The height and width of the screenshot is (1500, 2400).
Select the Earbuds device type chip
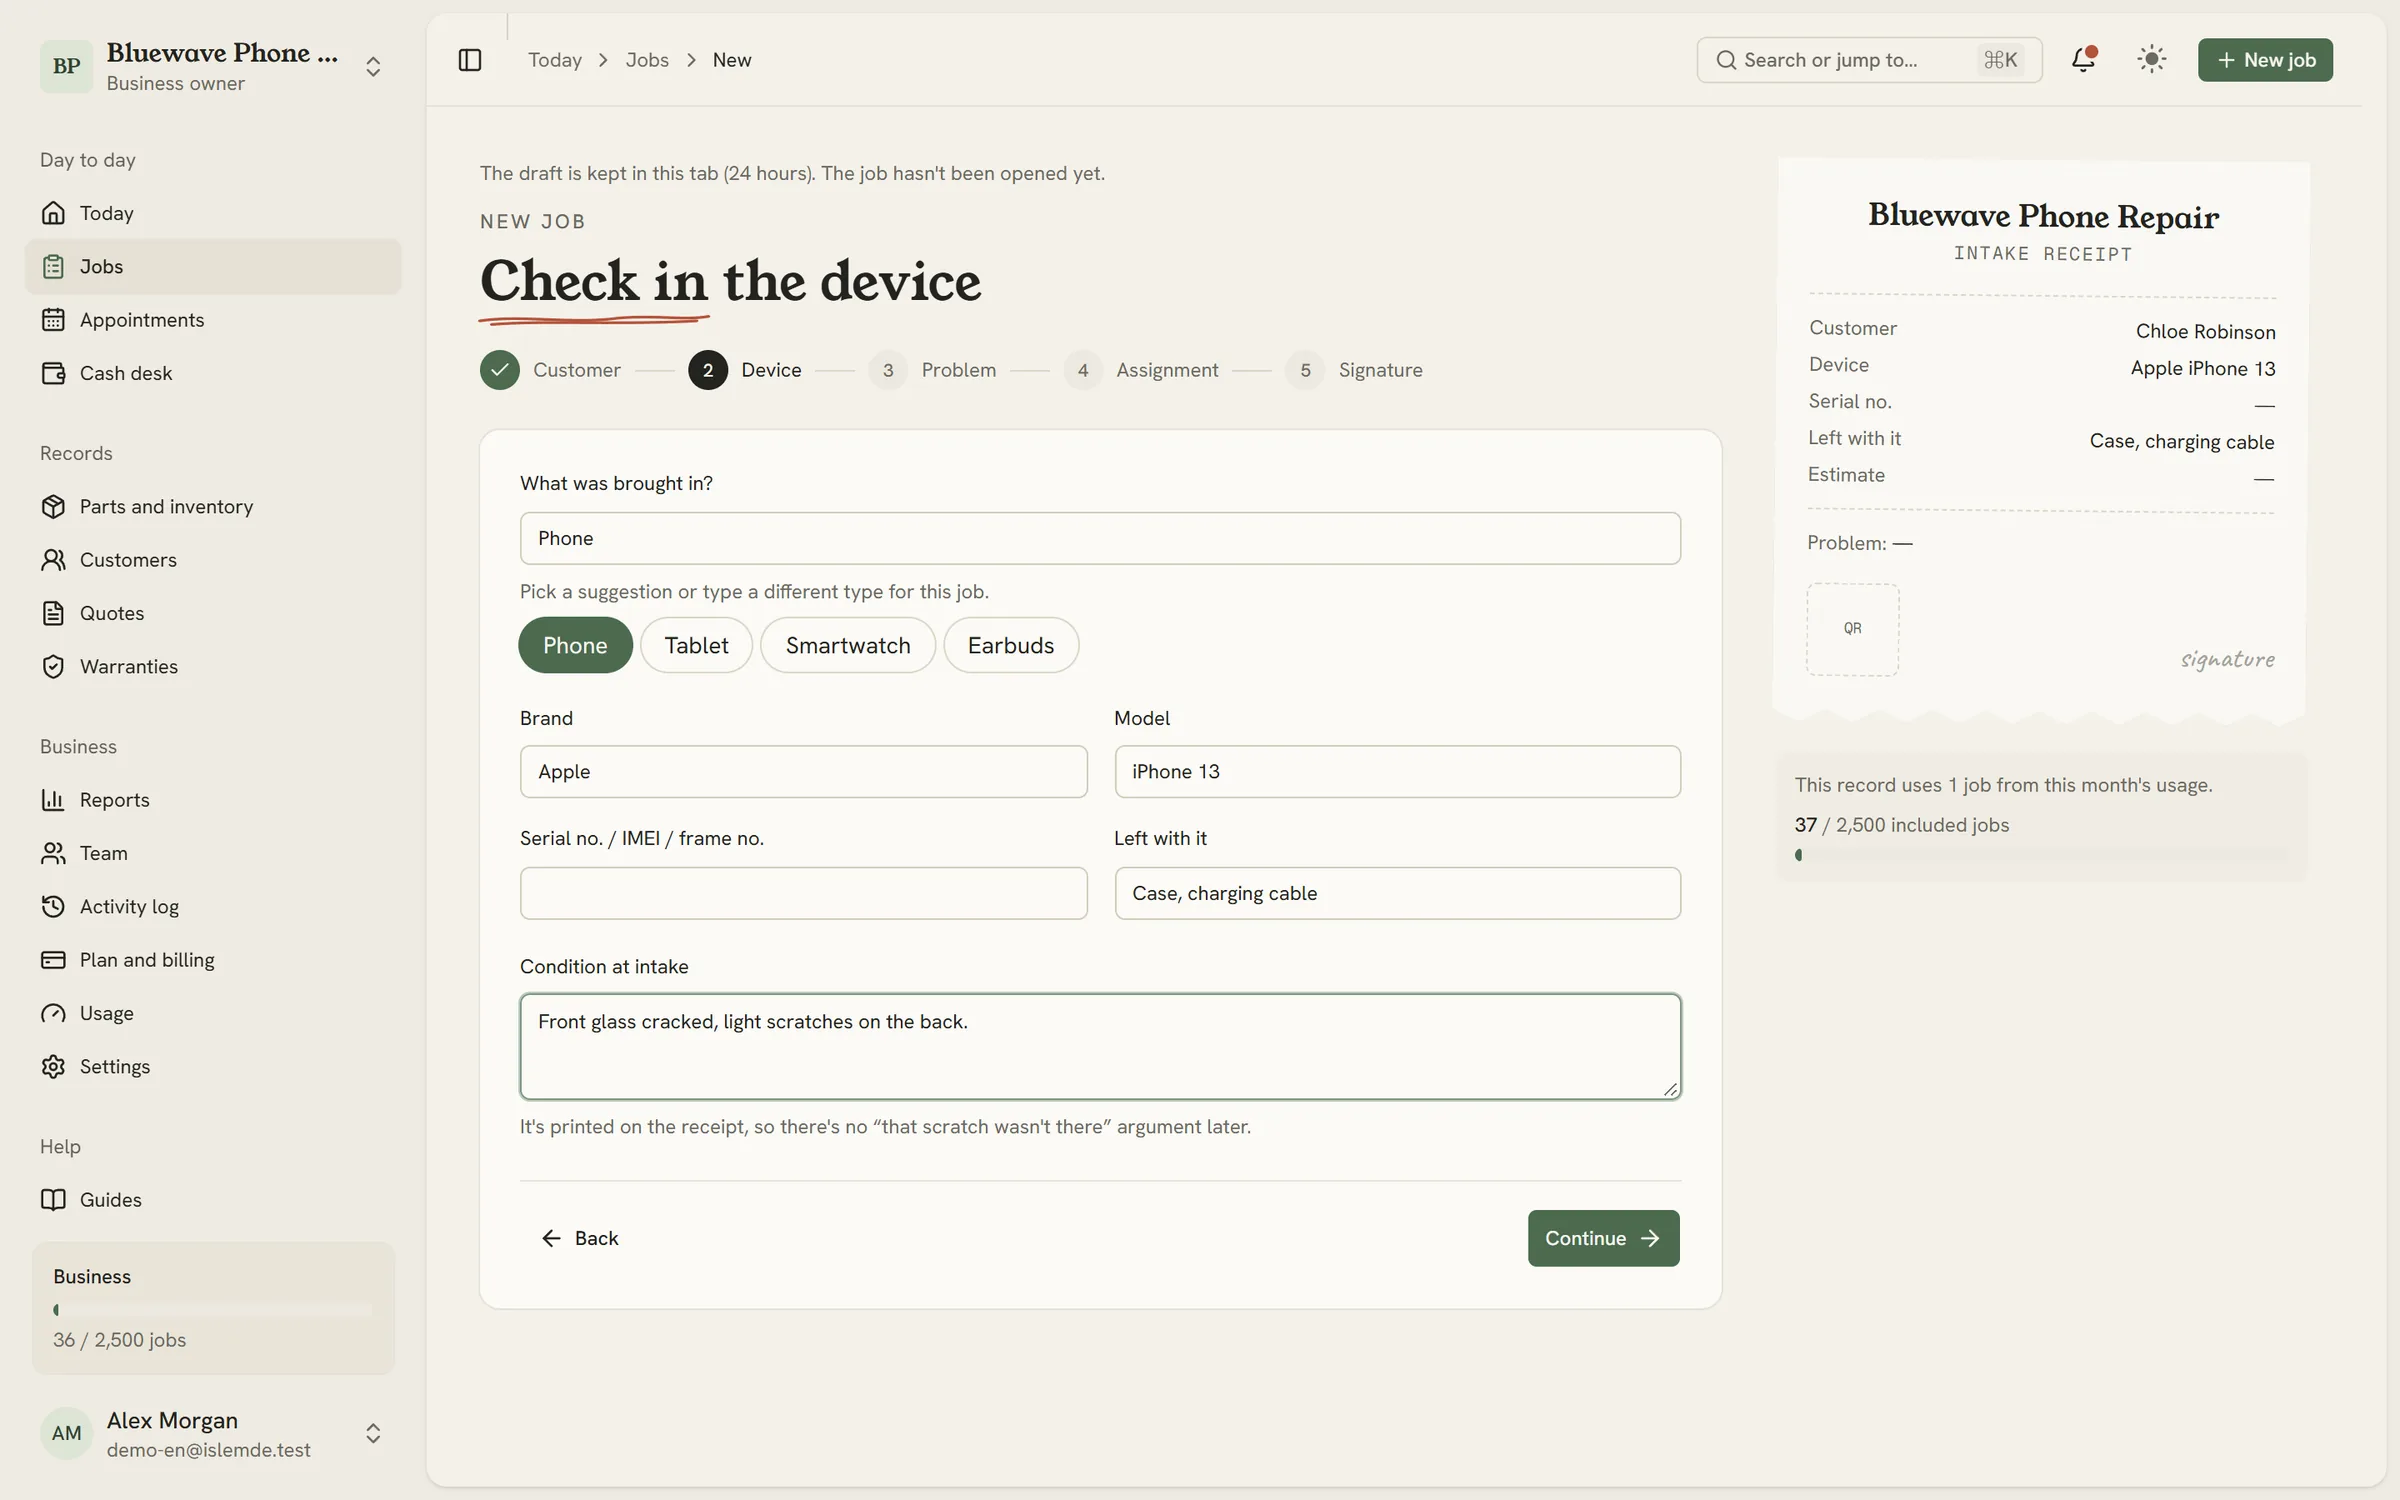point(1011,645)
